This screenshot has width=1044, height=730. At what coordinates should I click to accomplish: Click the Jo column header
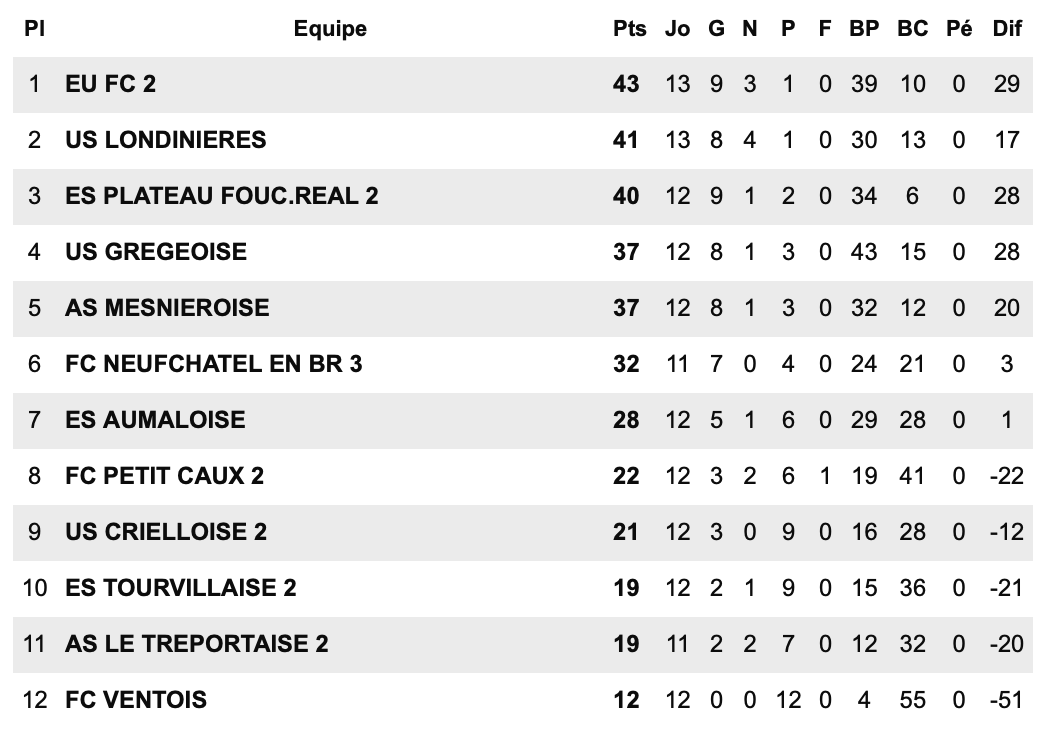click(x=677, y=29)
